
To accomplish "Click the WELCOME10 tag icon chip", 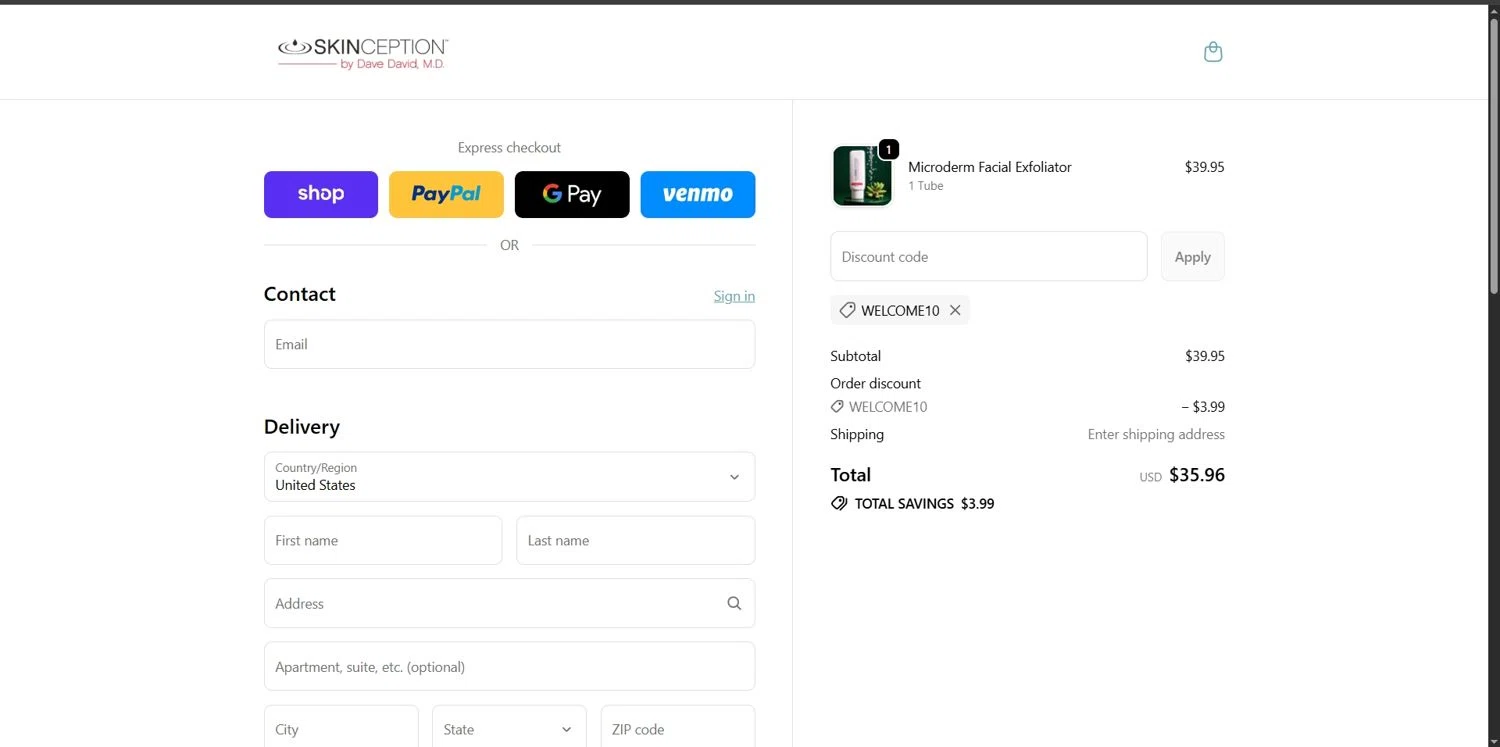I will tap(847, 310).
